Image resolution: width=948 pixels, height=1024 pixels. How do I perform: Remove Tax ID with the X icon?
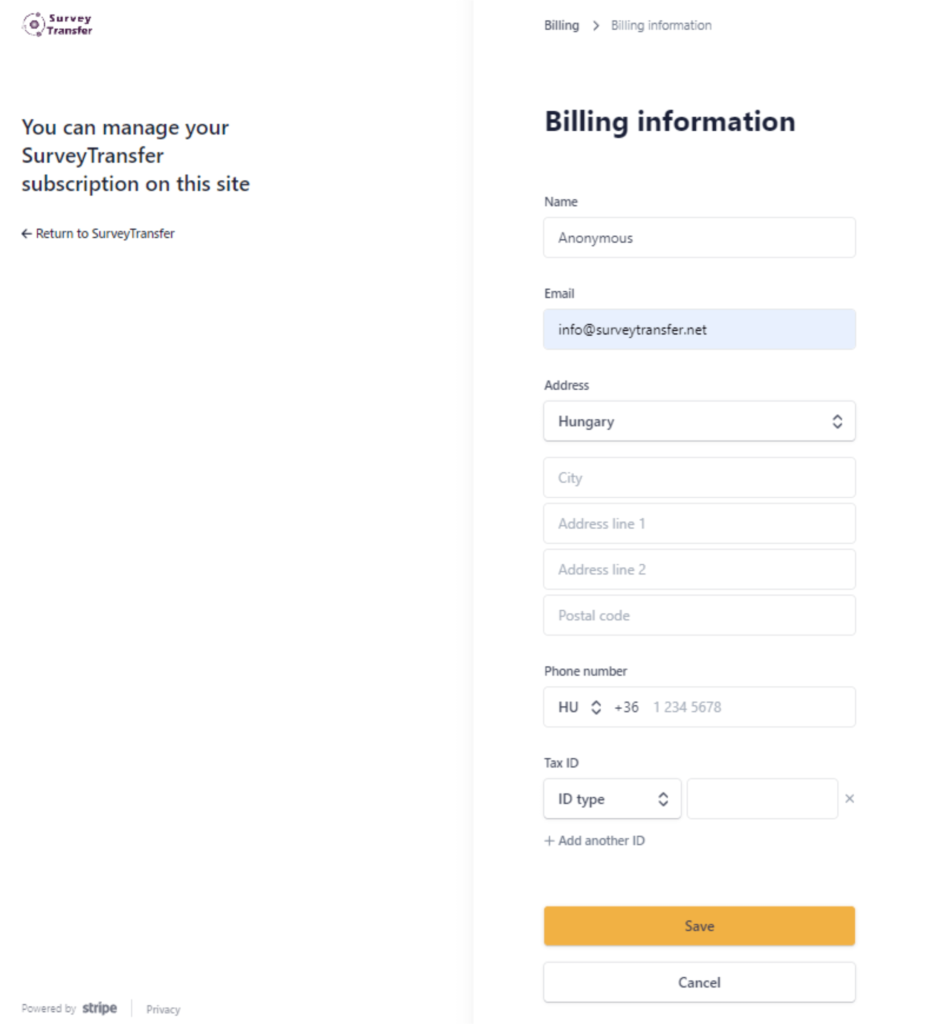(x=849, y=799)
